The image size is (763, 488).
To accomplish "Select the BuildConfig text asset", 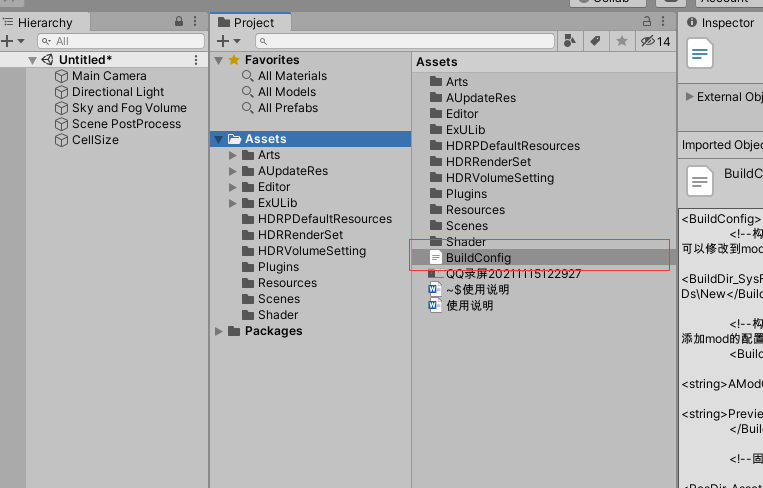I will tap(544, 257).
